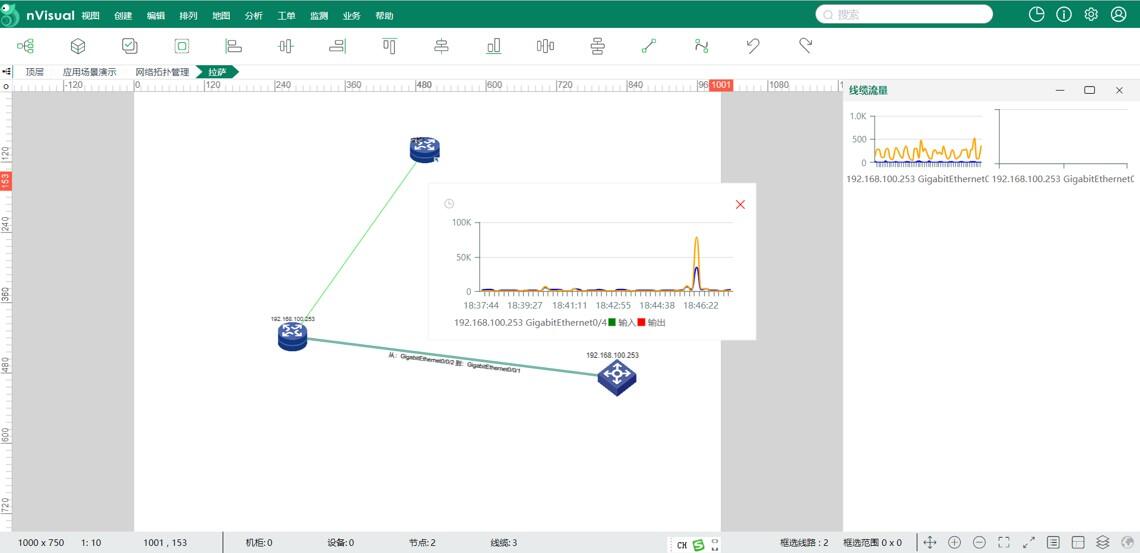Select the align left tool
This screenshot has height=553, width=1140.
point(234,46)
